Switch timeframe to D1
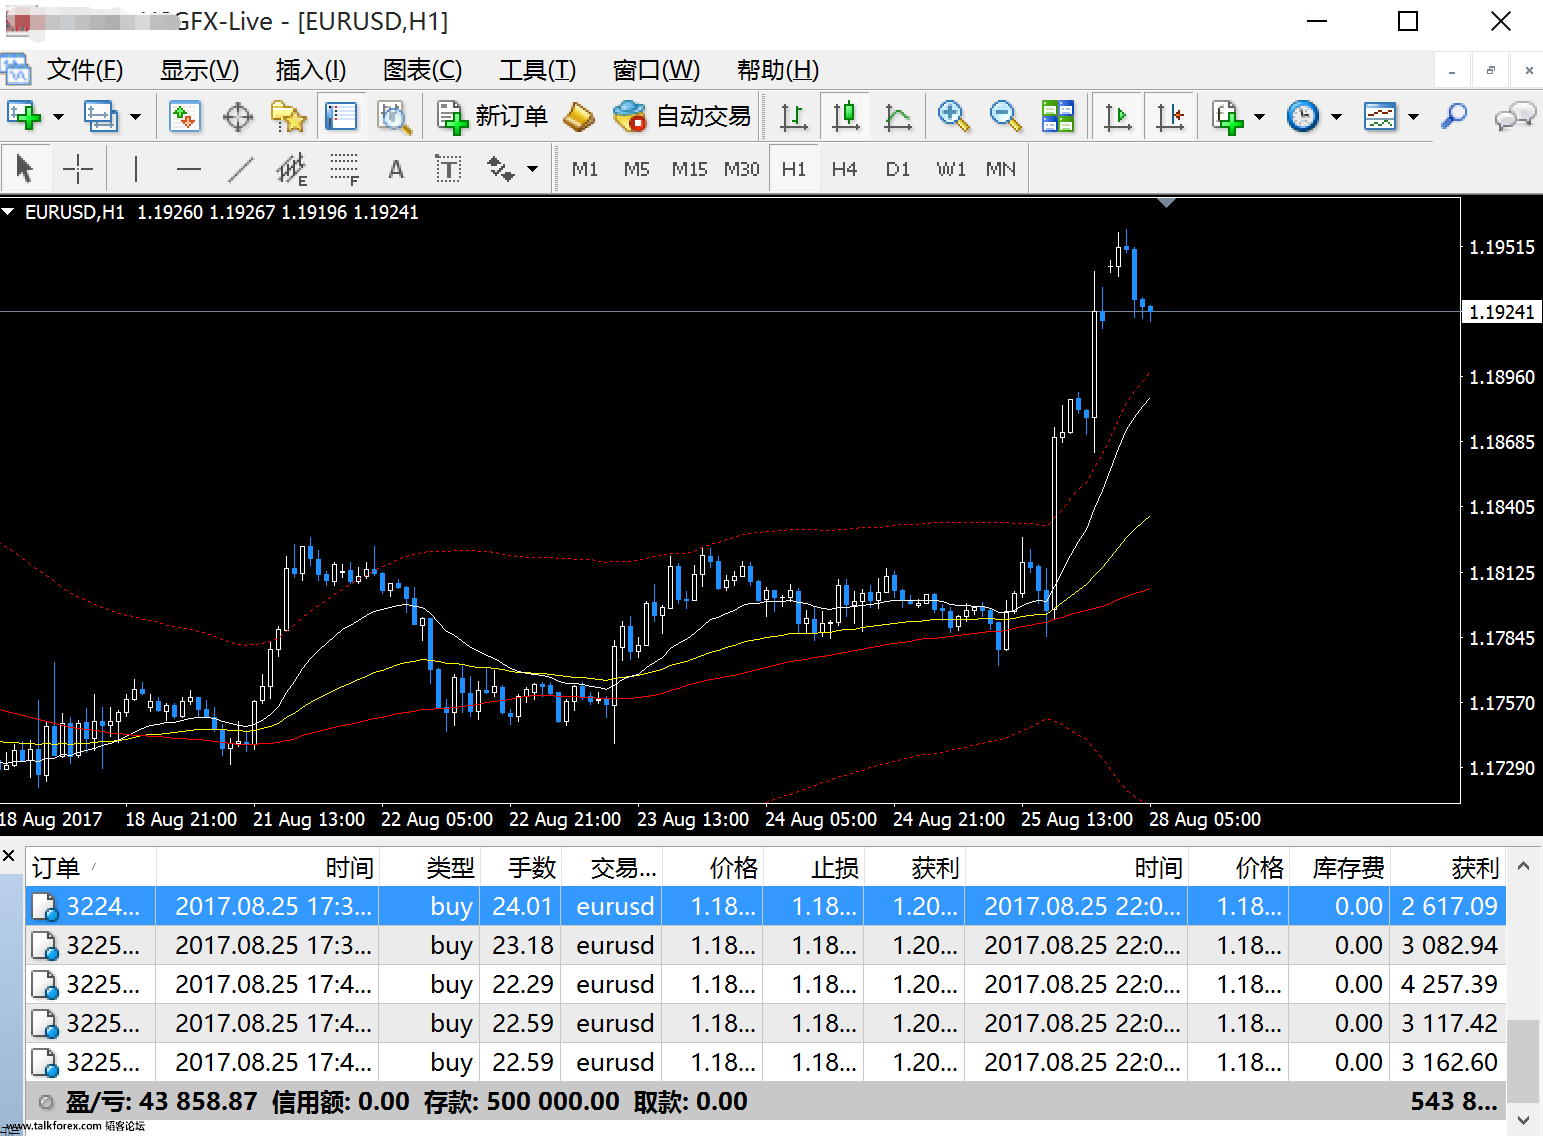 point(898,169)
